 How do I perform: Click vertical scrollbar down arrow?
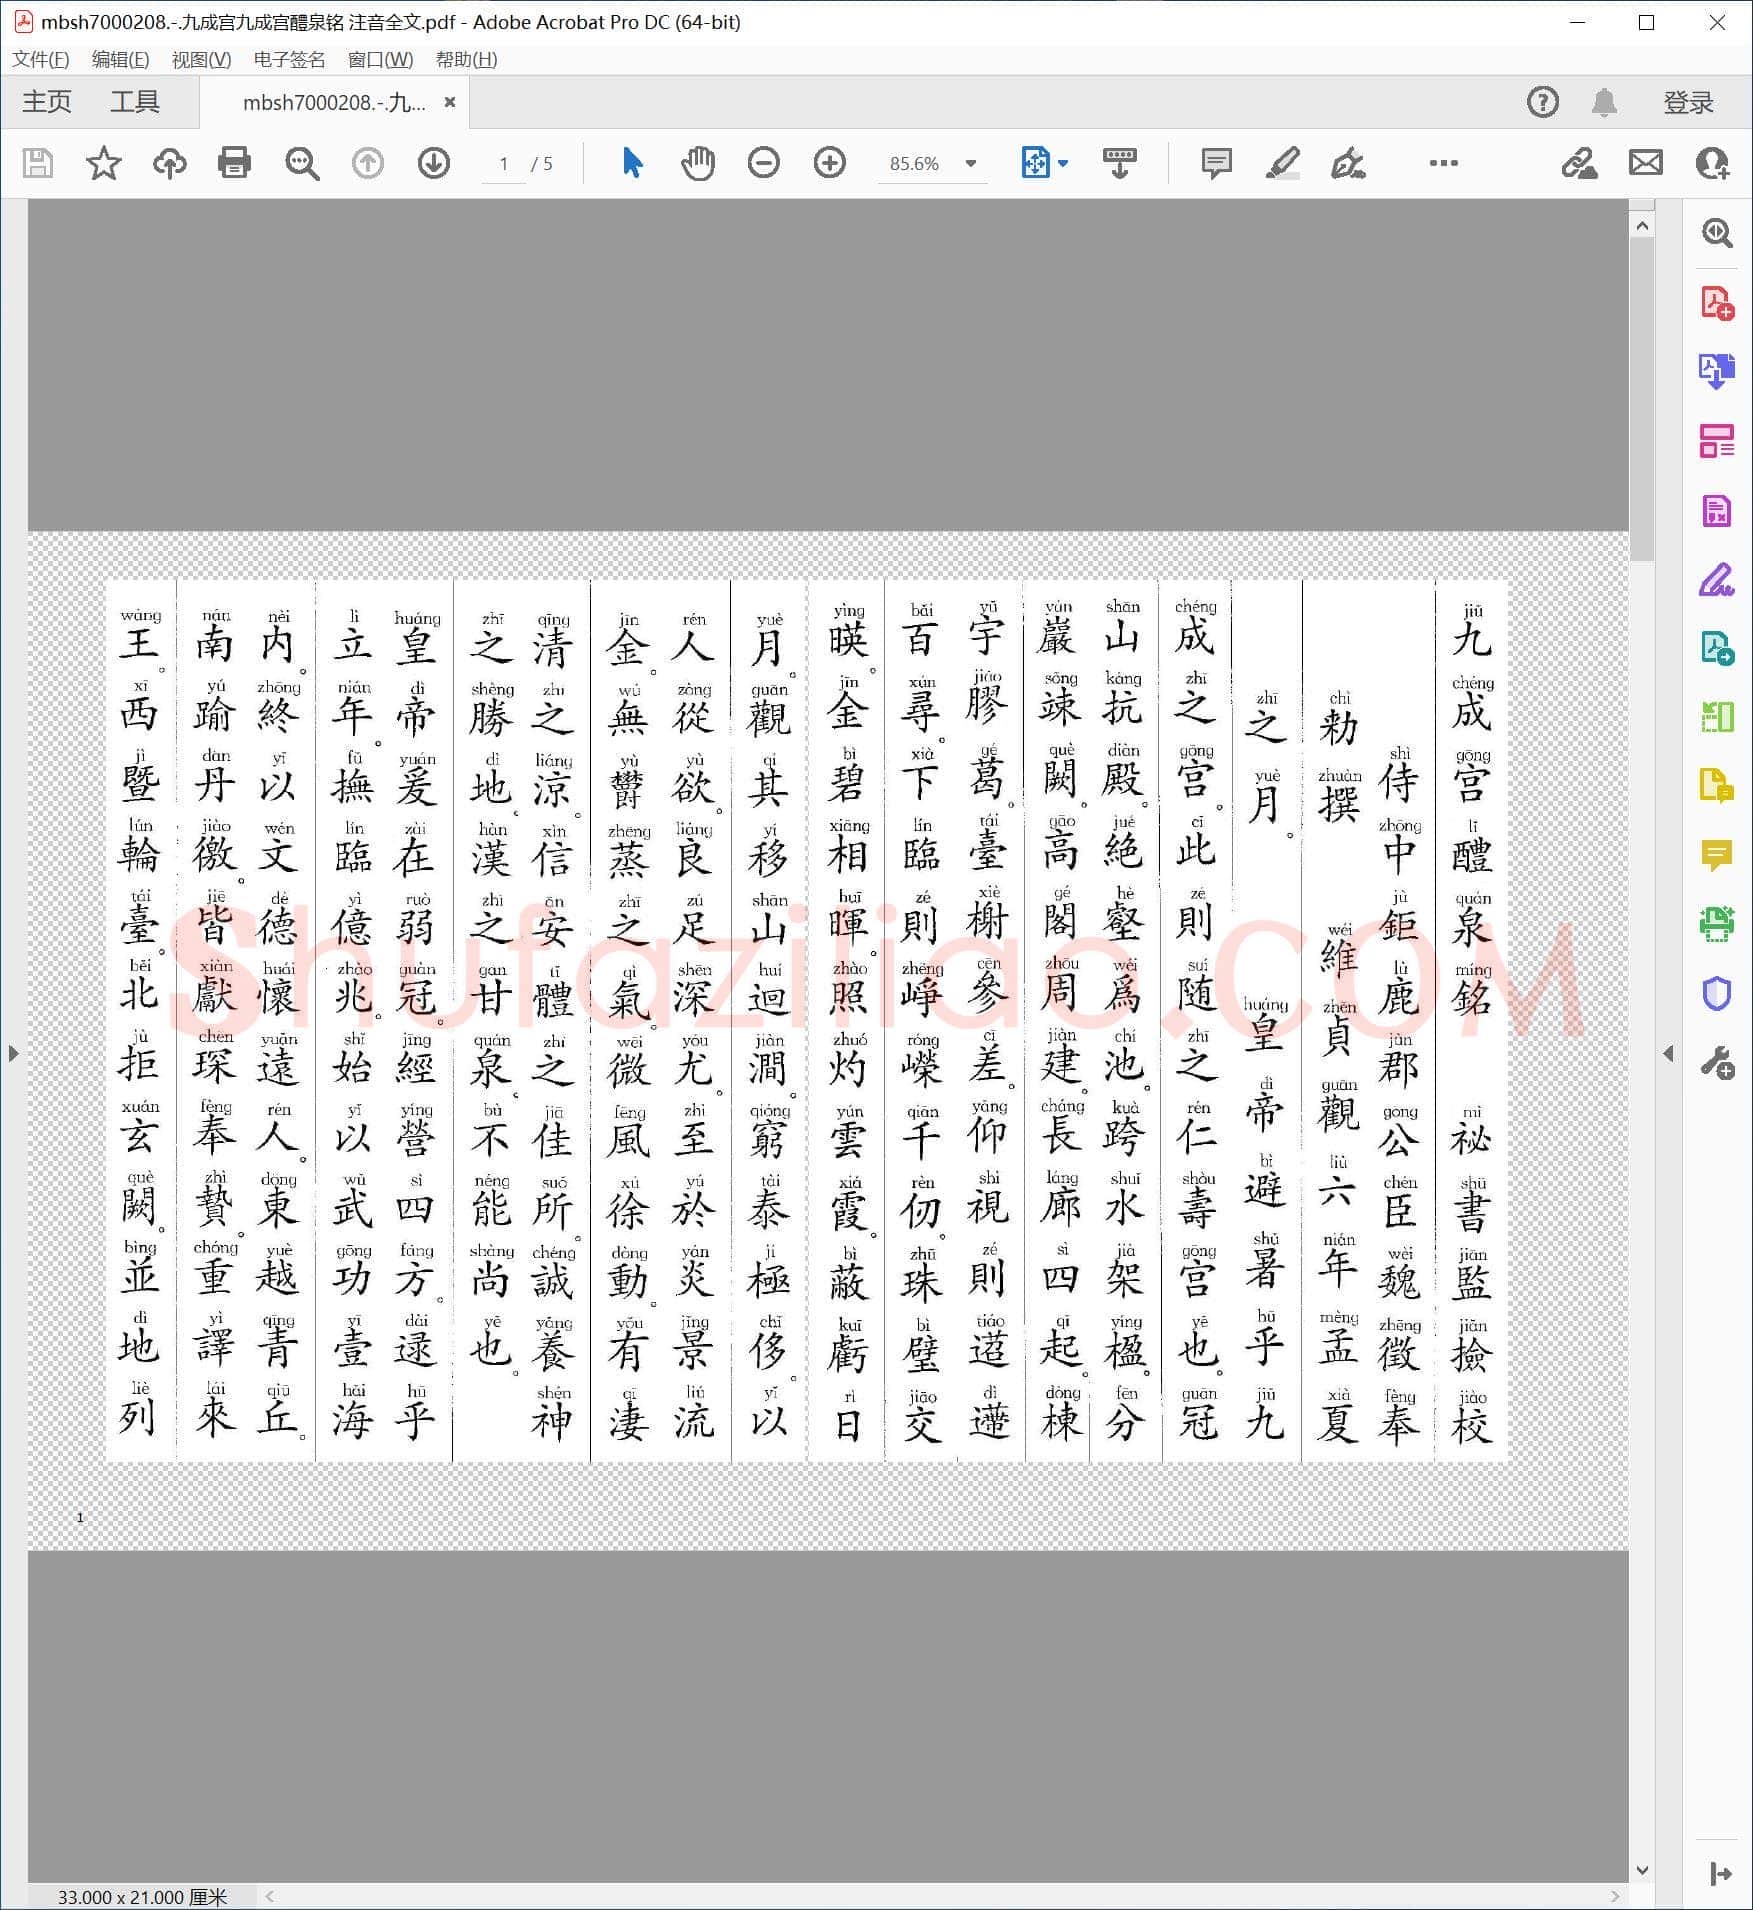[x=1642, y=1870]
